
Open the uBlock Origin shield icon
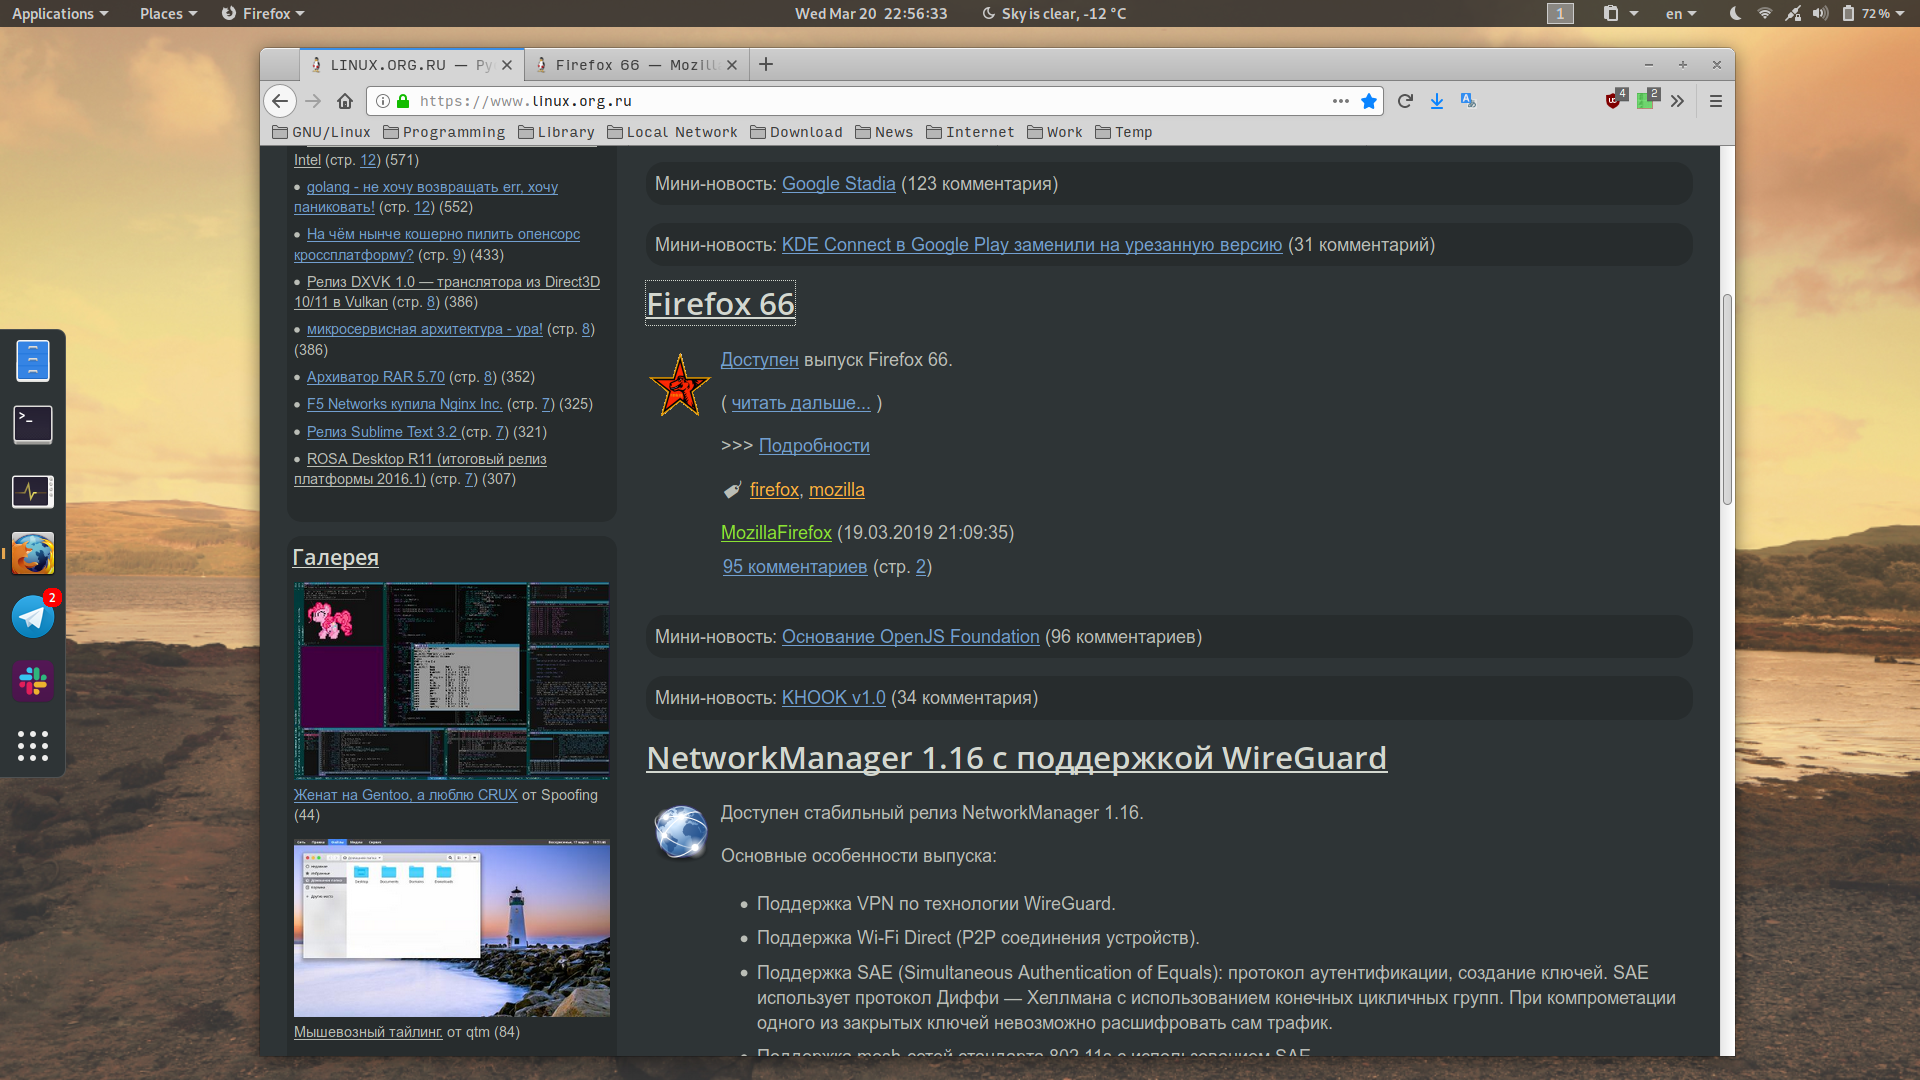(x=1615, y=99)
